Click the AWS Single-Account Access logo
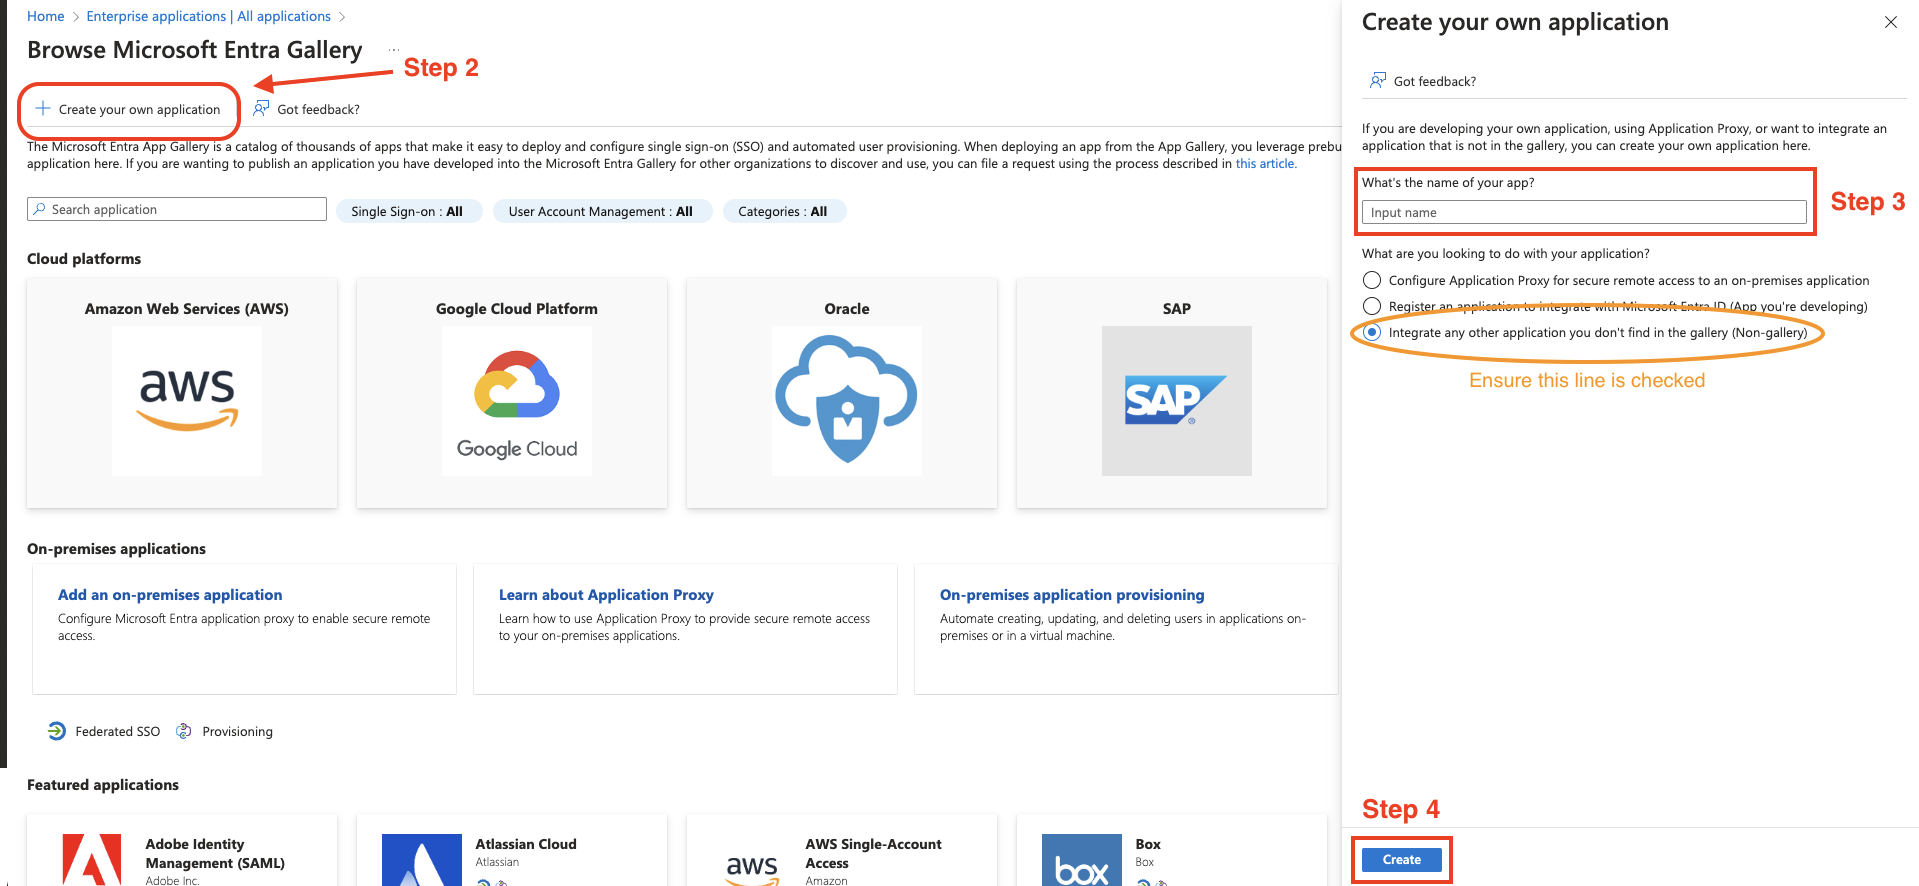The height and width of the screenshot is (886, 1919). tap(752, 868)
